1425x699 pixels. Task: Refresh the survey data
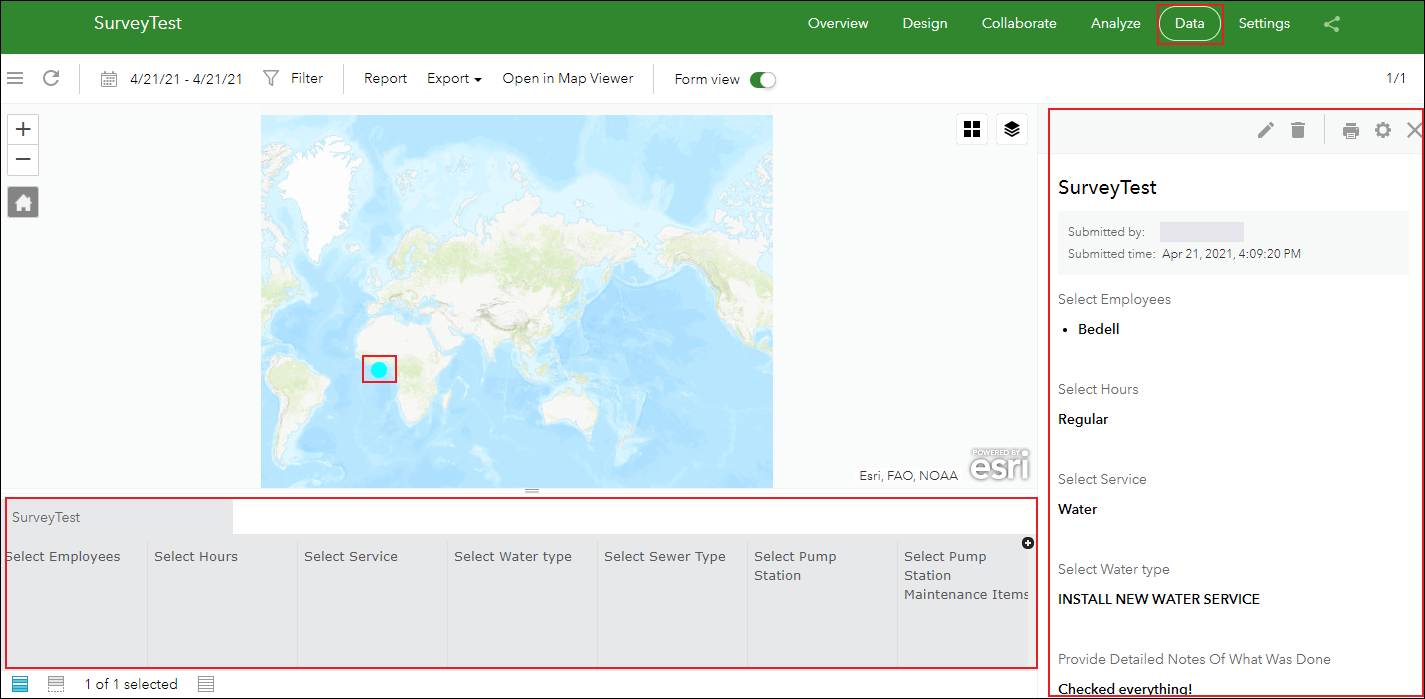click(x=51, y=78)
